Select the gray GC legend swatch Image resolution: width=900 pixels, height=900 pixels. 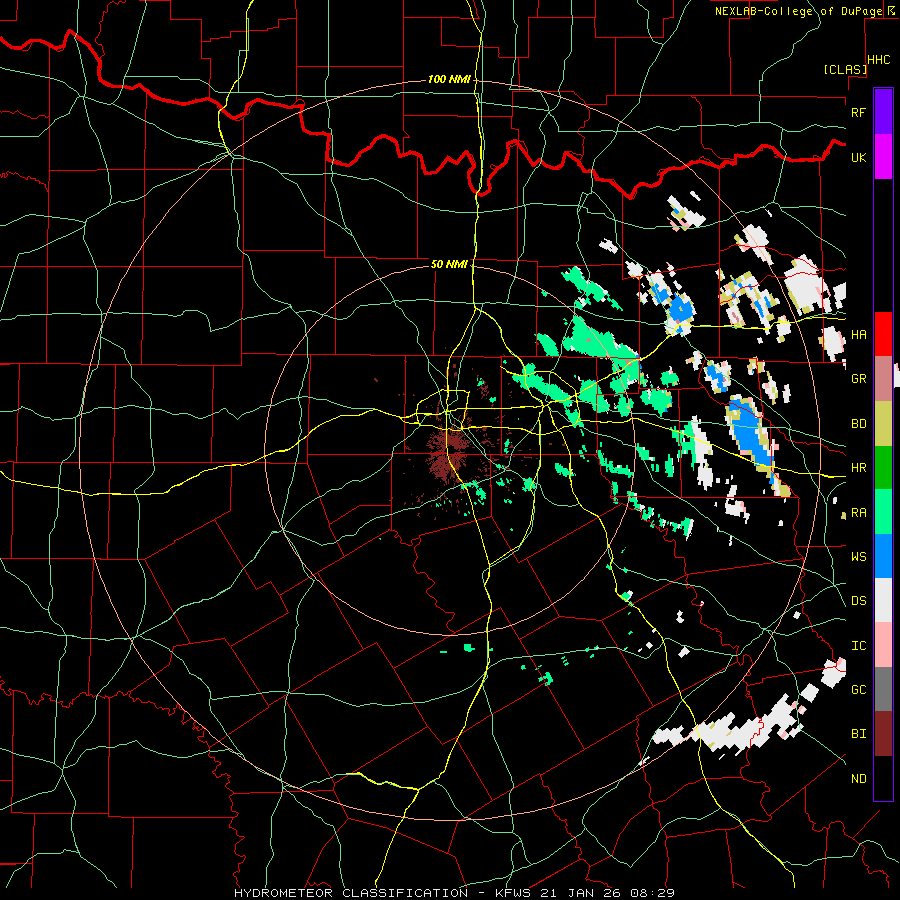tap(883, 689)
